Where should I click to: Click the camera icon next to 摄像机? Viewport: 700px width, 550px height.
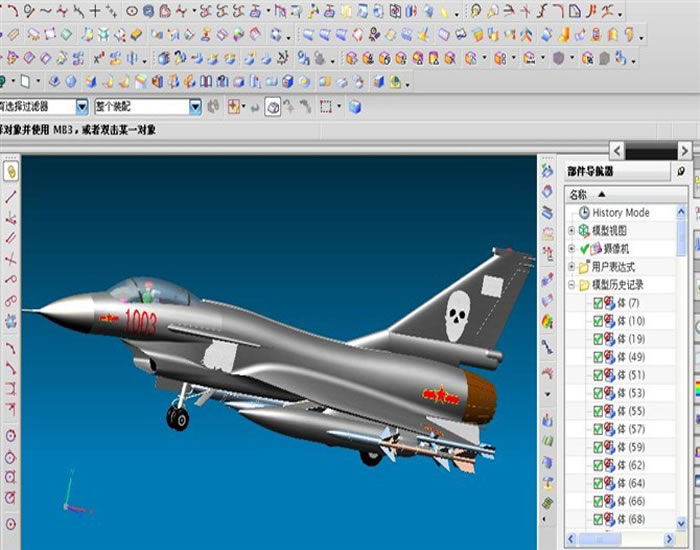click(x=596, y=248)
